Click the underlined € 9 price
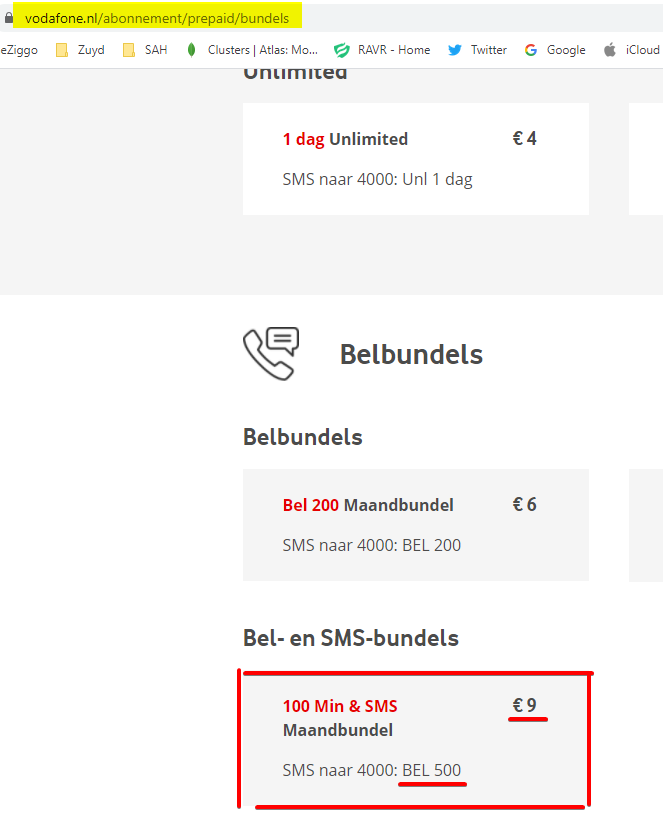The image size is (663, 835). (x=525, y=705)
